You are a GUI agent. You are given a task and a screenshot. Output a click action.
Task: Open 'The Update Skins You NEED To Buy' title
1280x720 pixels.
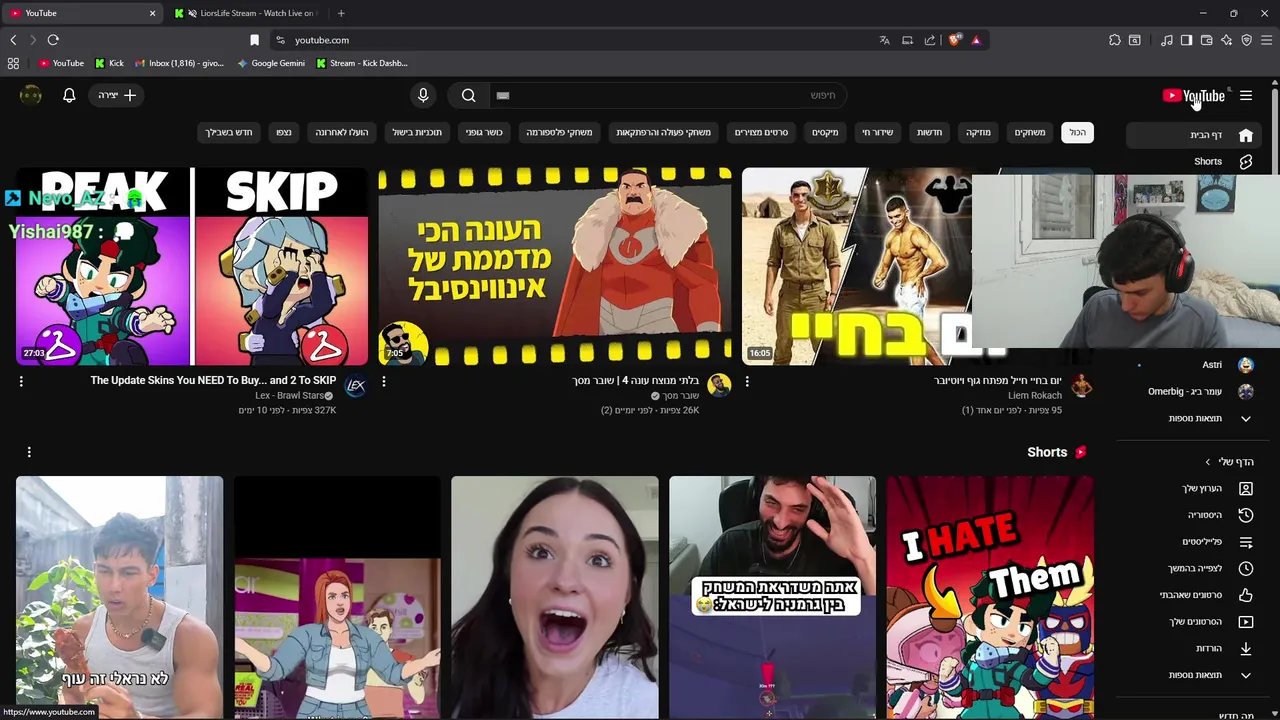(x=213, y=380)
